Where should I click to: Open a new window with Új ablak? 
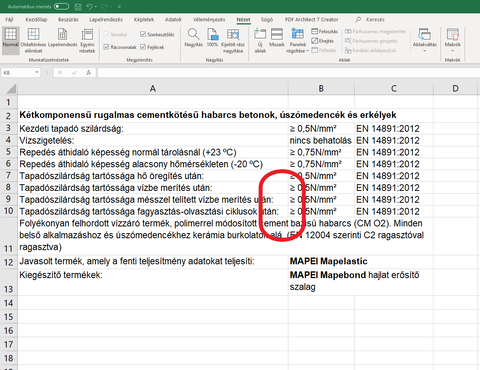point(260,40)
